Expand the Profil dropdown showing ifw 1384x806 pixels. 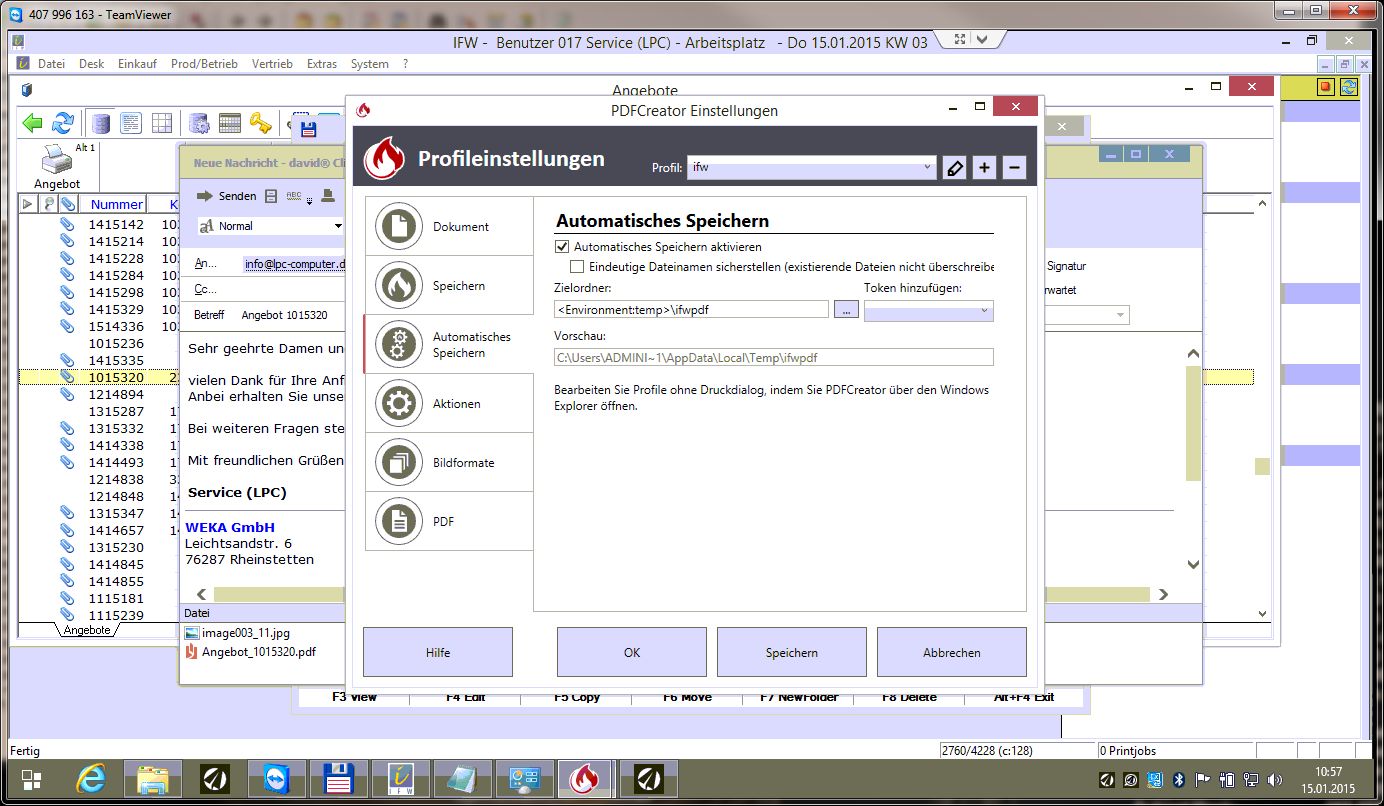(x=811, y=168)
